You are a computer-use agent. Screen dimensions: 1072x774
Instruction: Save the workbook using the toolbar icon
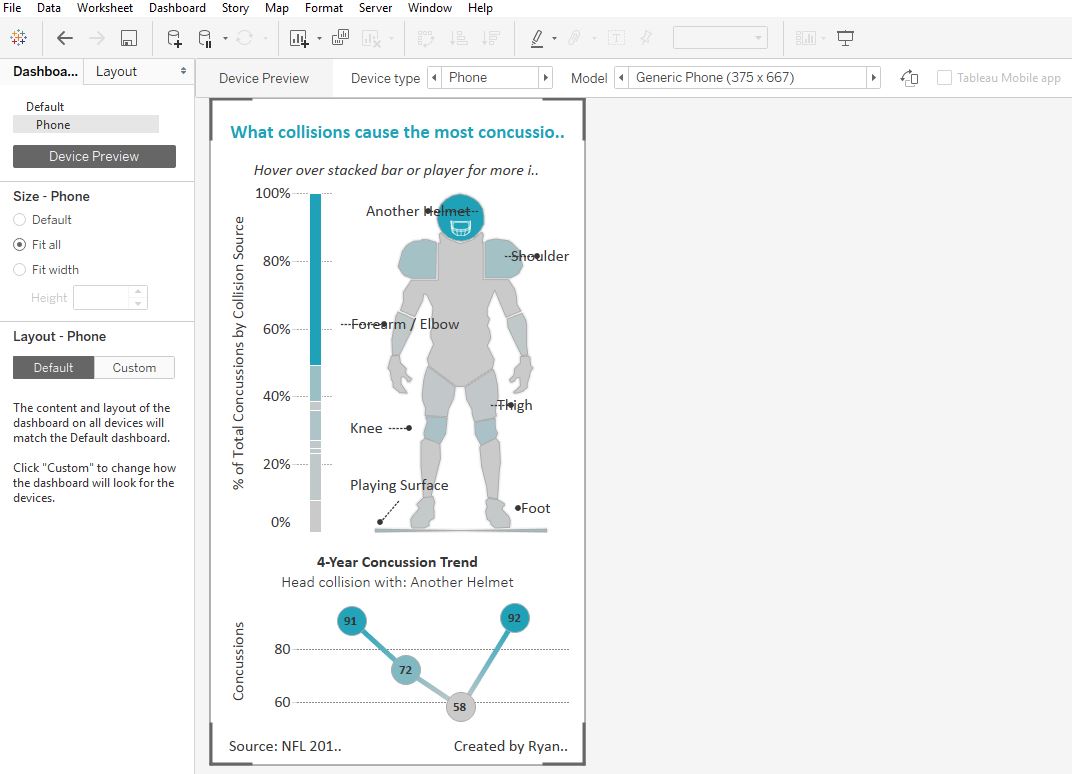(127, 37)
